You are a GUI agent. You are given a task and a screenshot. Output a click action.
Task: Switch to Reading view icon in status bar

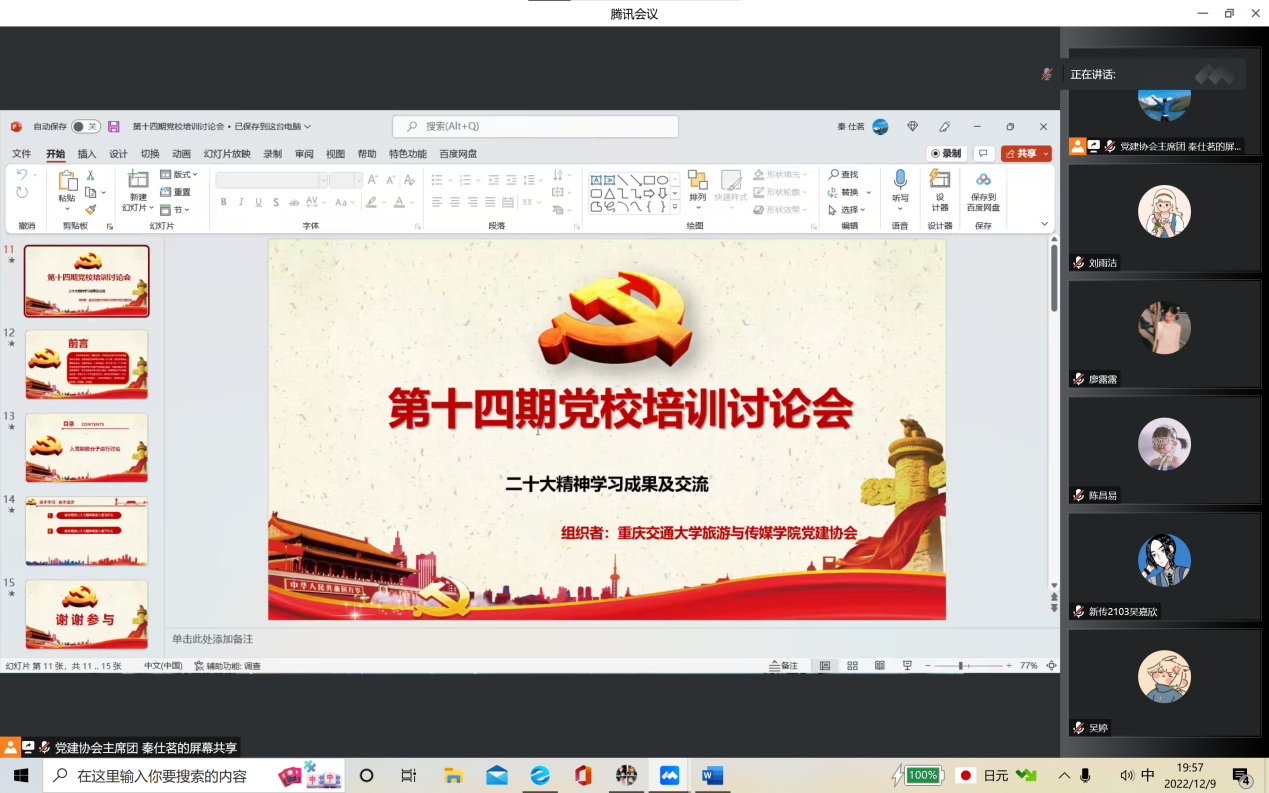(880, 666)
